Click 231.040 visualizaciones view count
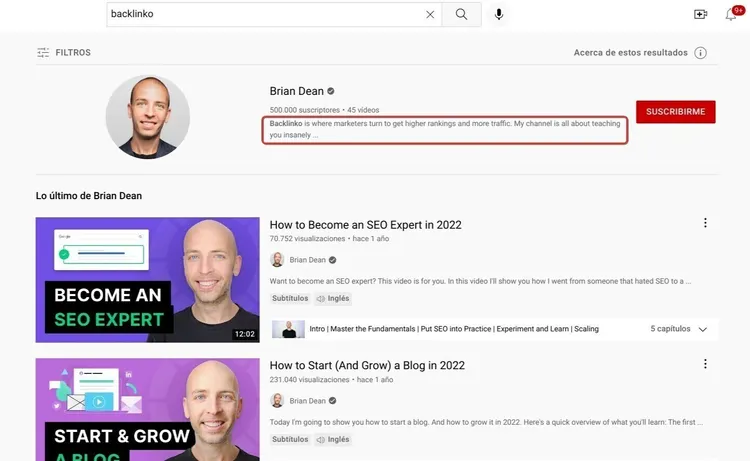Image resolution: width=750 pixels, height=461 pixels. tap(309, 380)
